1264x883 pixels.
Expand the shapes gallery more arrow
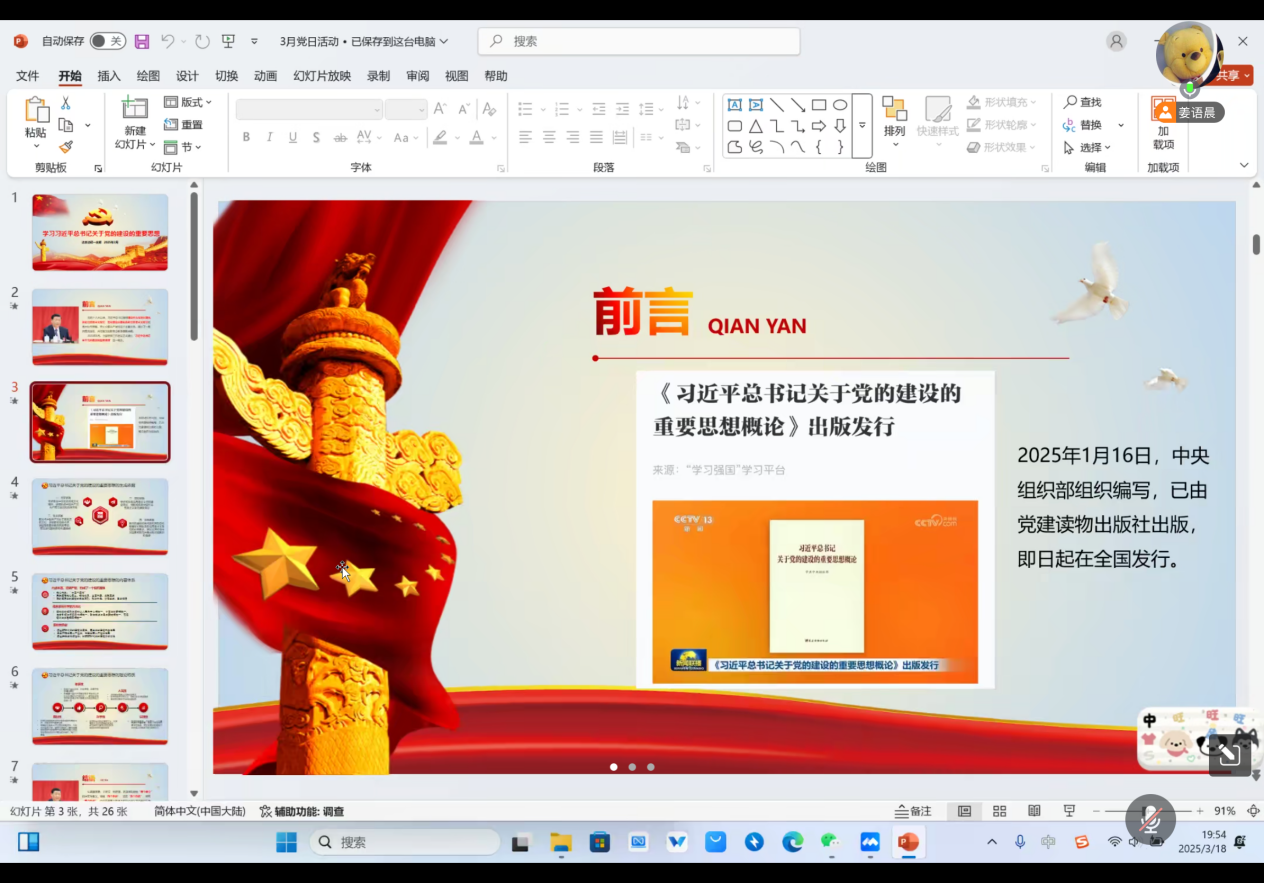click(x=862, y=126)
